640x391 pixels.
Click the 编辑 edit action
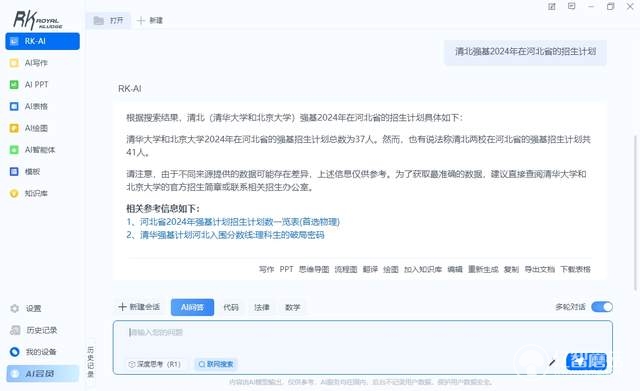pos(455,269)
